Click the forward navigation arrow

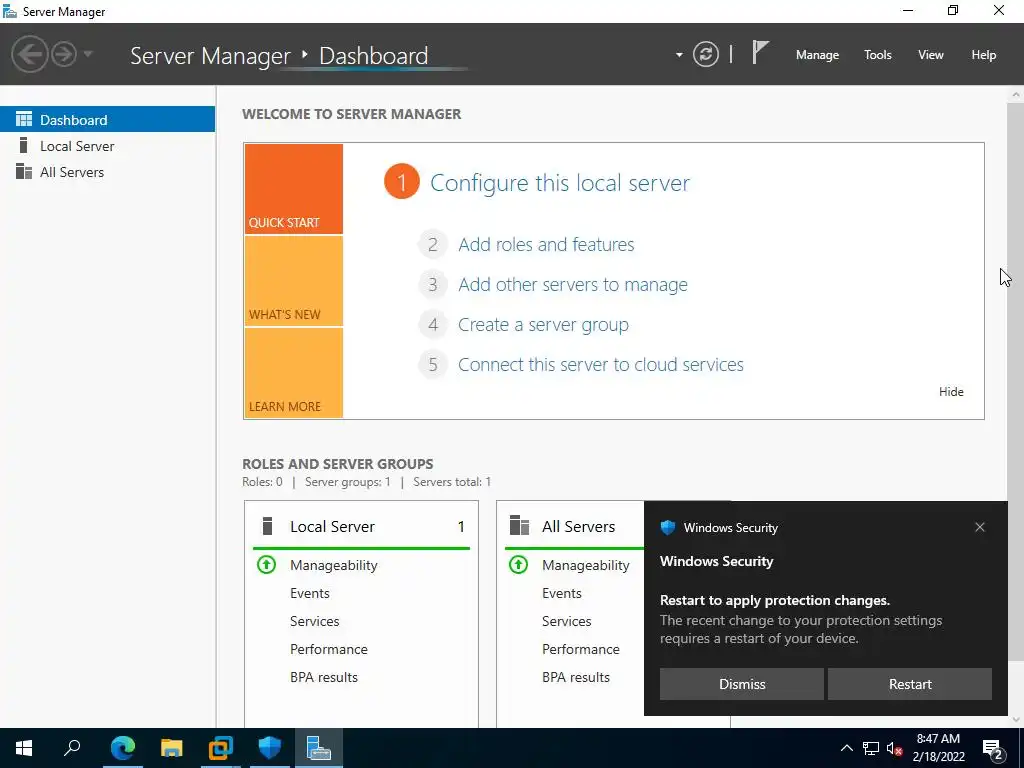click(x=64, y=54)
